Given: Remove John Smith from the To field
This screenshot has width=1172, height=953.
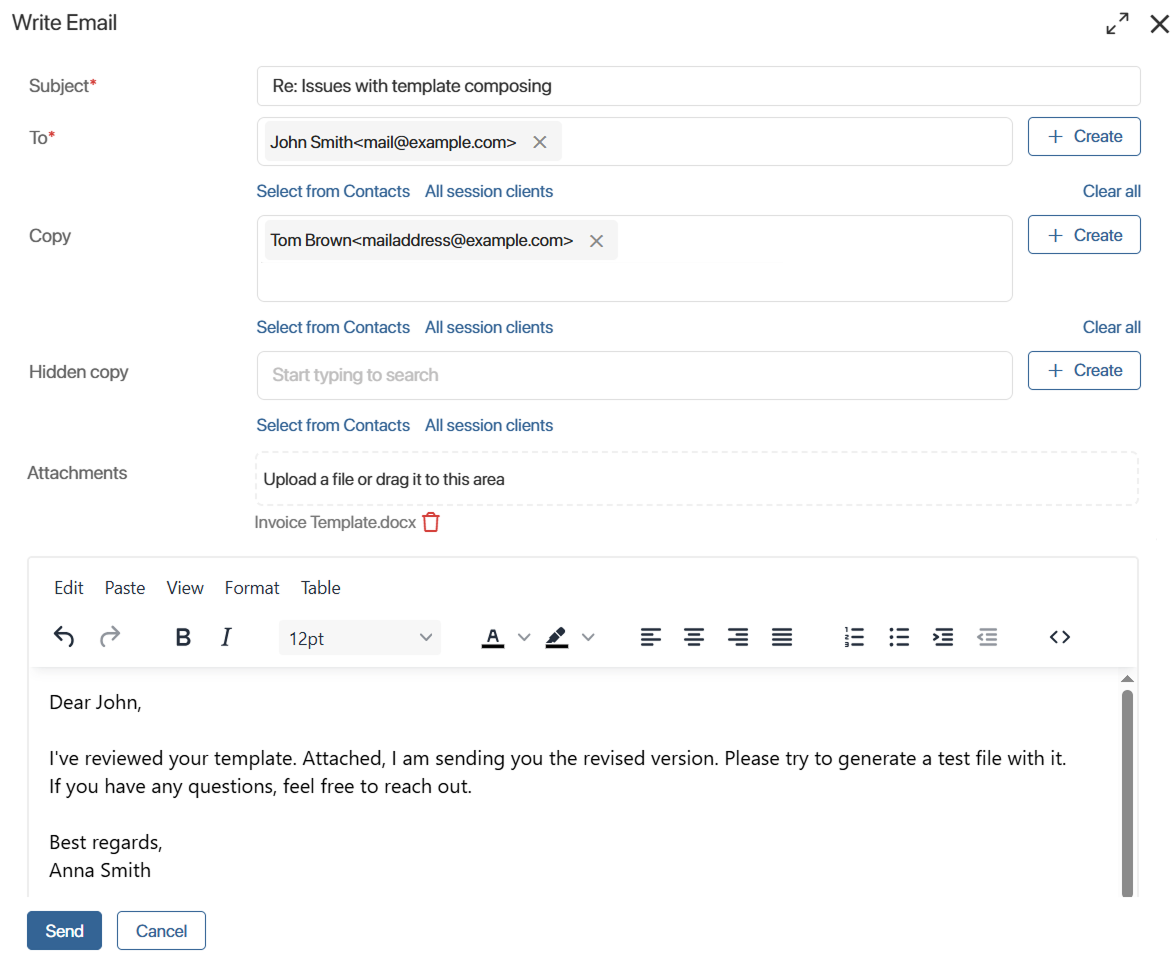Looking at the screenshot, I should (x=540, y=142).
